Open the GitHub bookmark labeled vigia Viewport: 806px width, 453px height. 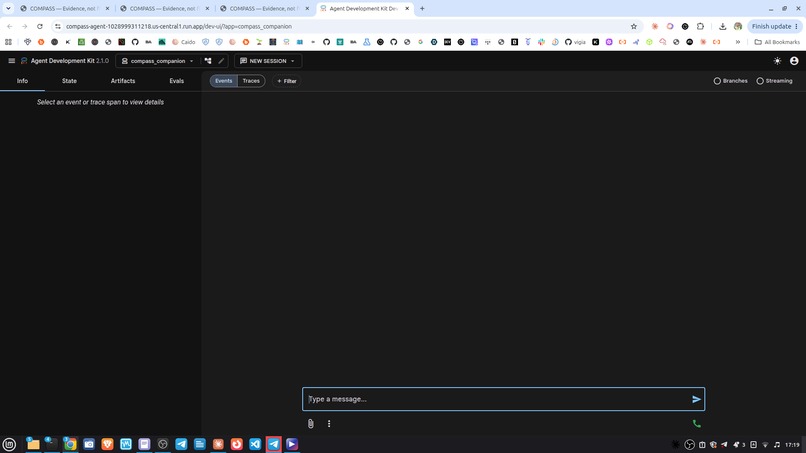coord(575,42)
